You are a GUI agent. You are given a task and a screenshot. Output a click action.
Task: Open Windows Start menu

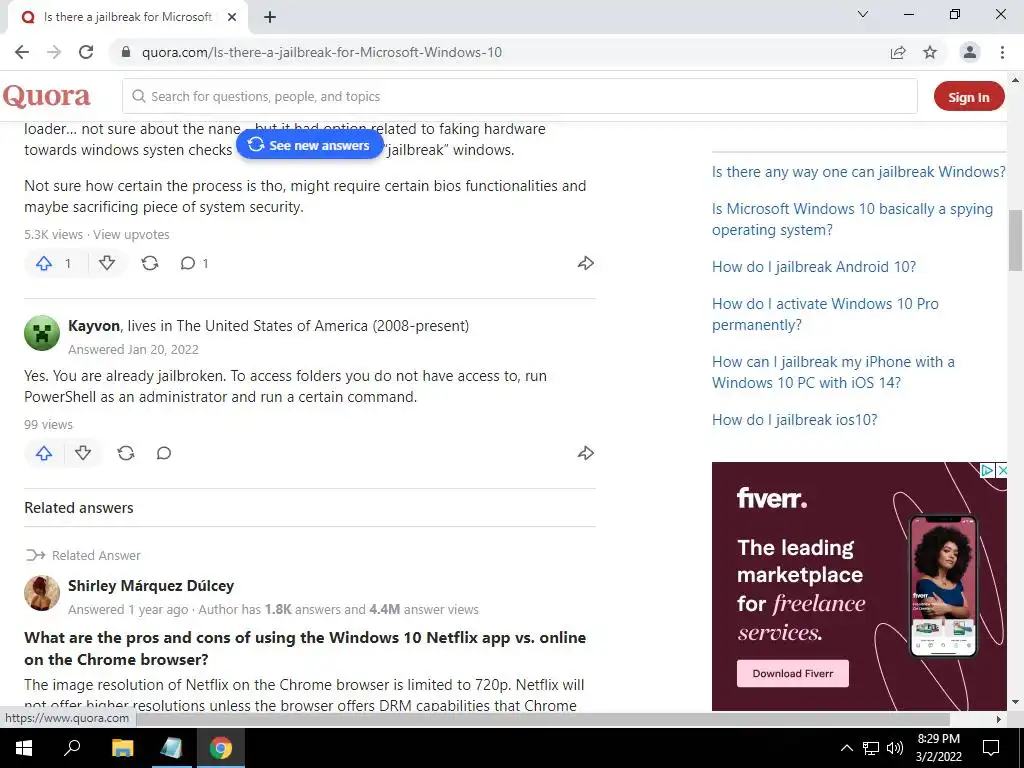pos(24,748)
